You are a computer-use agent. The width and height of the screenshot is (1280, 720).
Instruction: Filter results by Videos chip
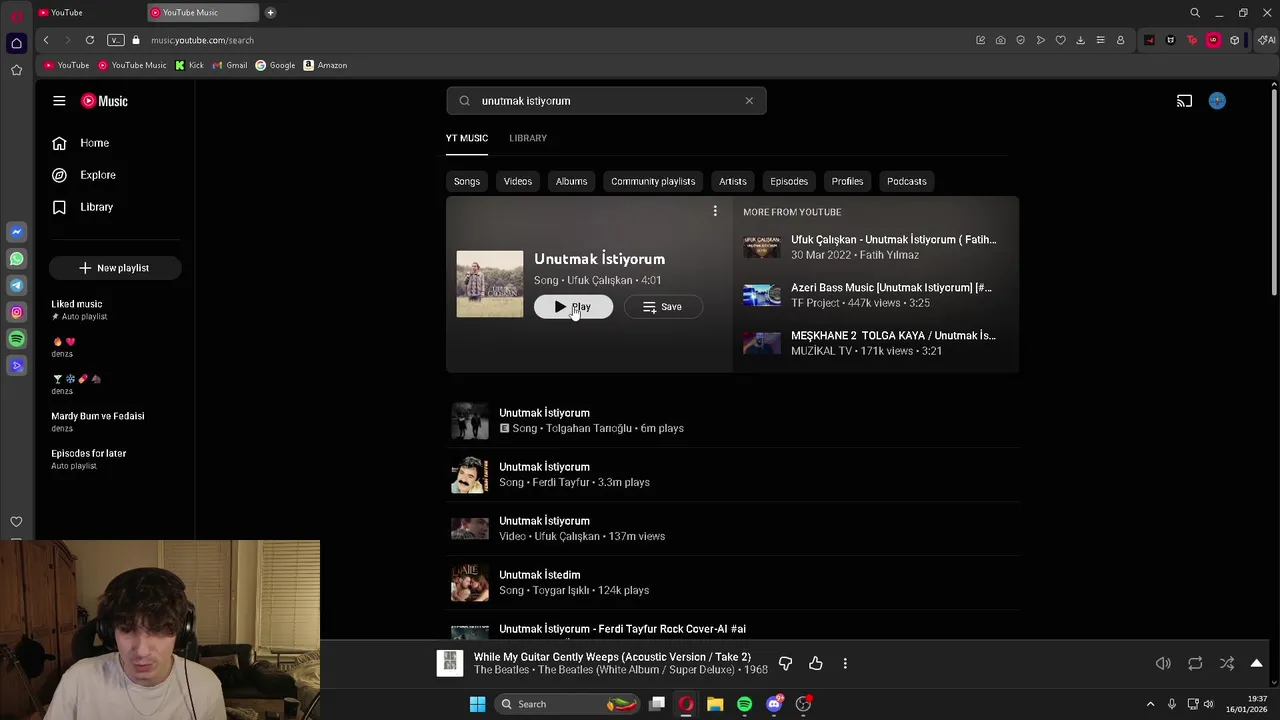coord(518,181)
